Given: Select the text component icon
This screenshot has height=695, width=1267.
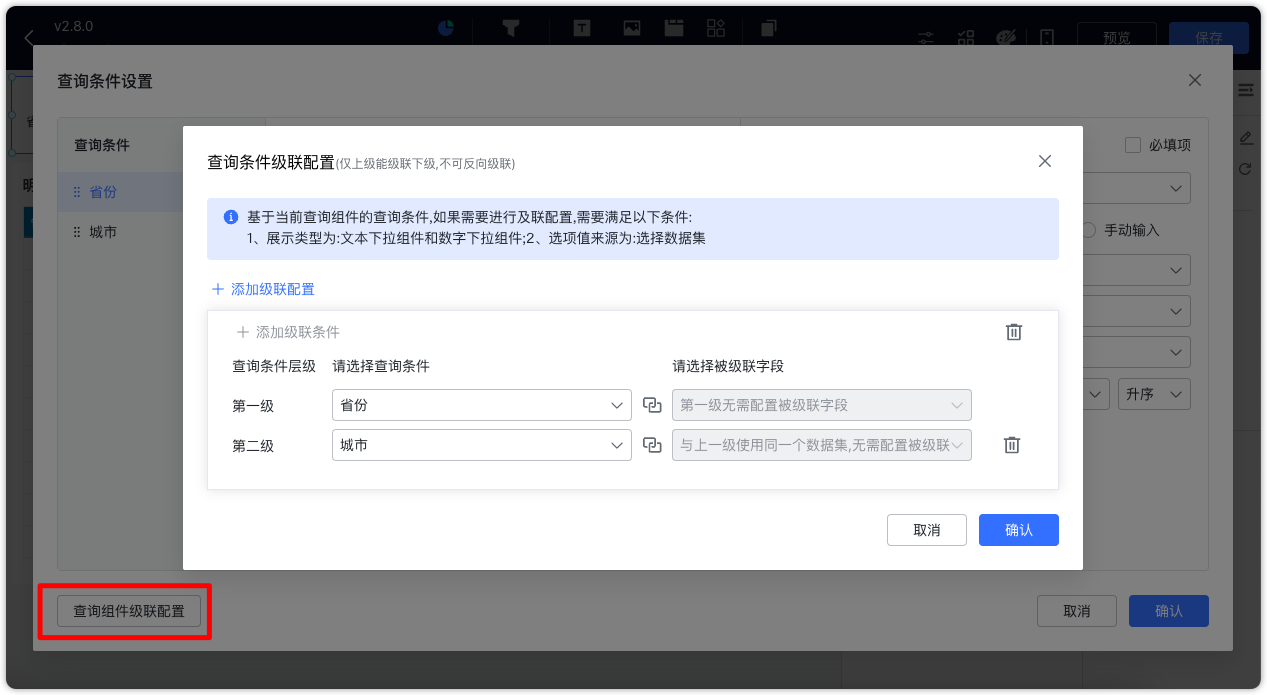Looking at the screenshot, I should [x=581, y=27].
